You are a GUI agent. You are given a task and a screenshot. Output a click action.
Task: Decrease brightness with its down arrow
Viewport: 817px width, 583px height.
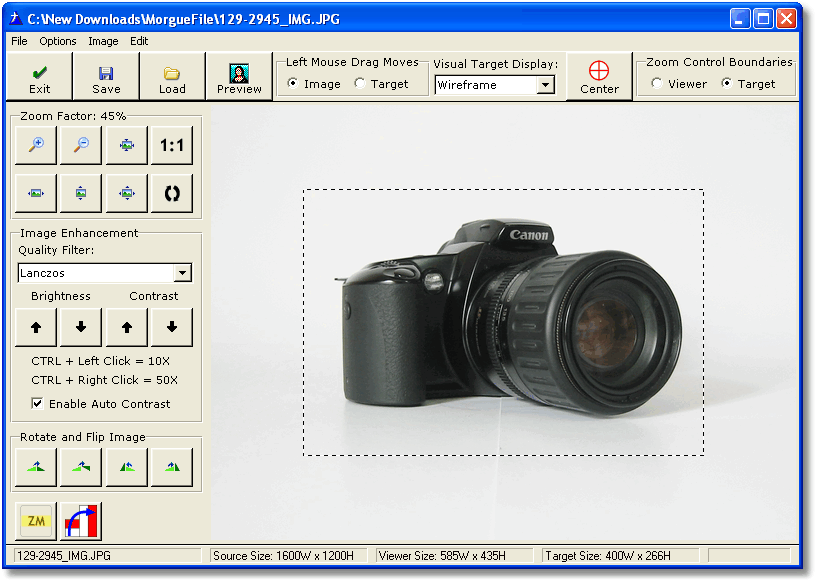click(x=81, y=327)
